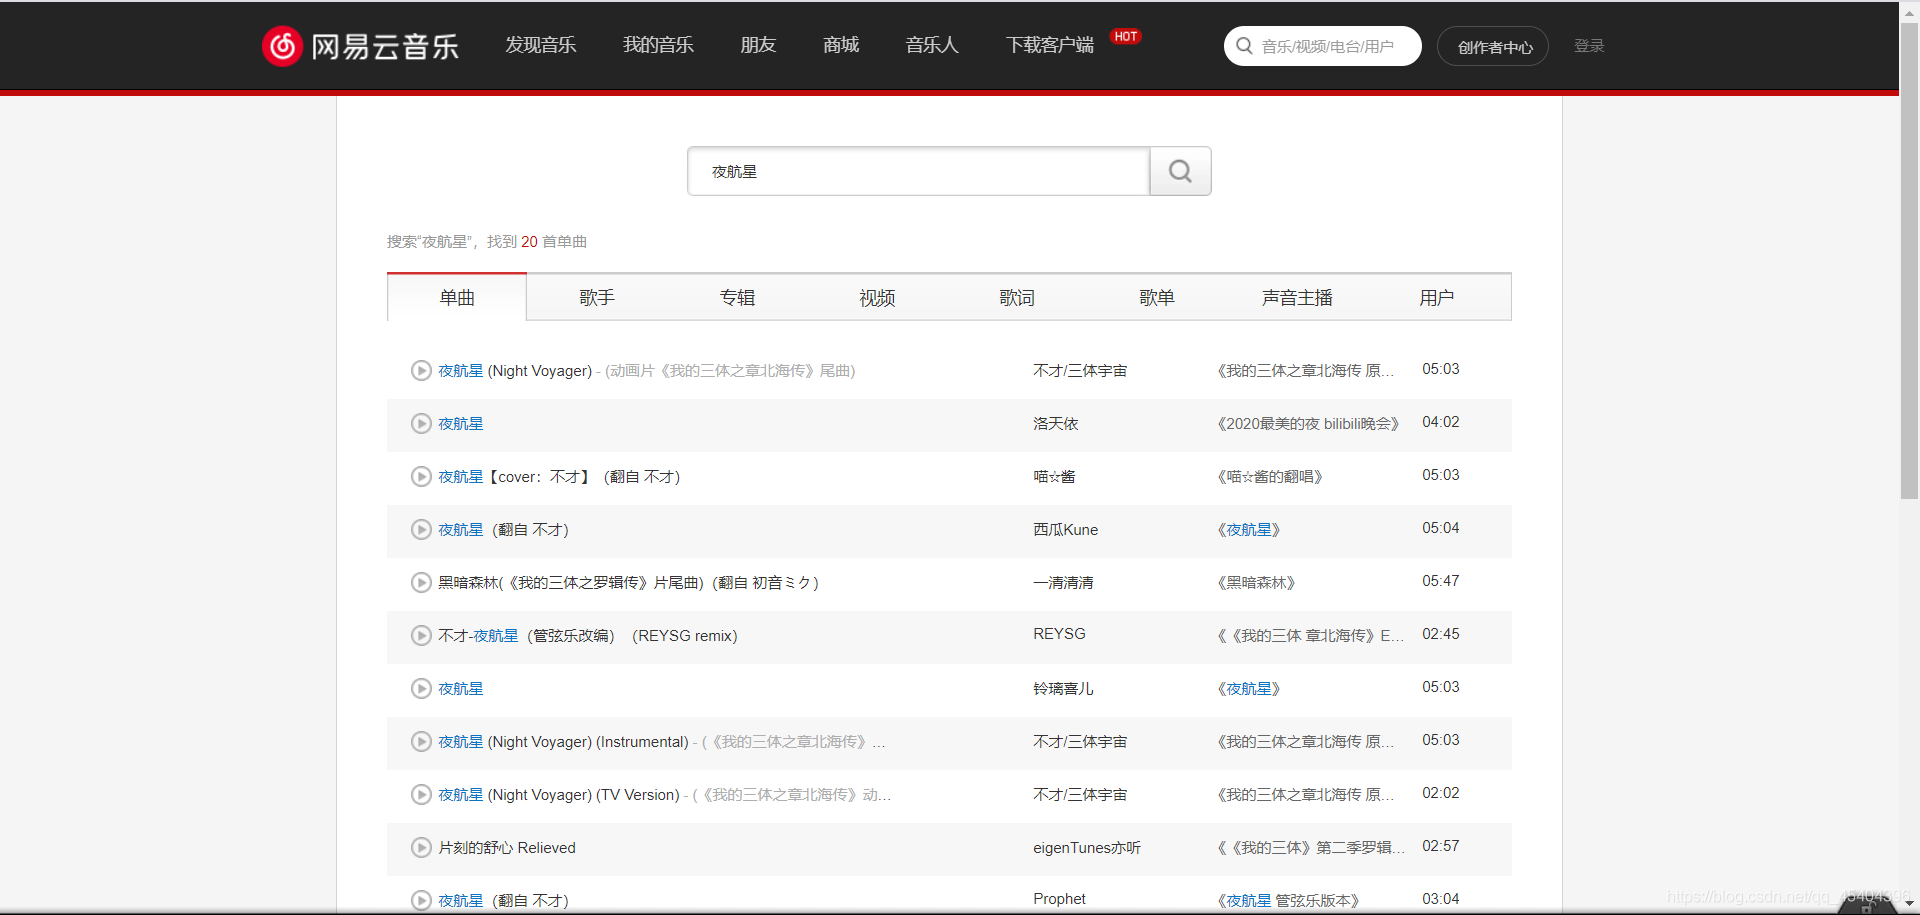This screenshot has height=915, width=1920.
Task: Open song title 夜航星 (Night Voyager) (TV Version)
Action: tap(559, 795)
